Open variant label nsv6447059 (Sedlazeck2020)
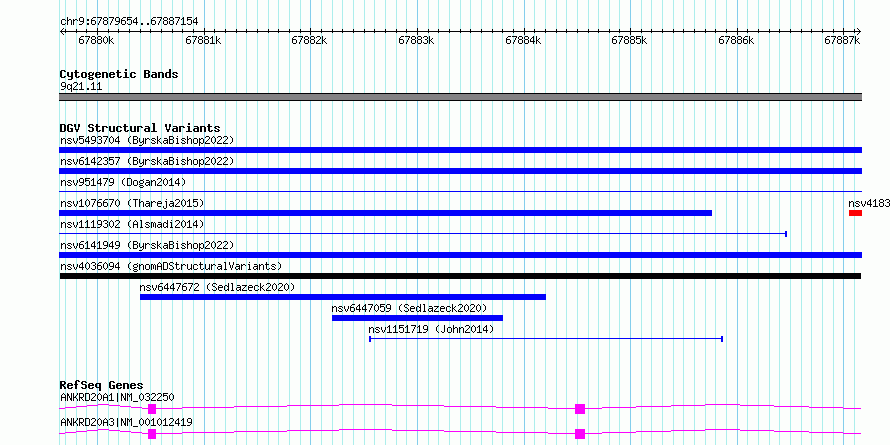The image size is (890, 445). [x=409, y=308]
